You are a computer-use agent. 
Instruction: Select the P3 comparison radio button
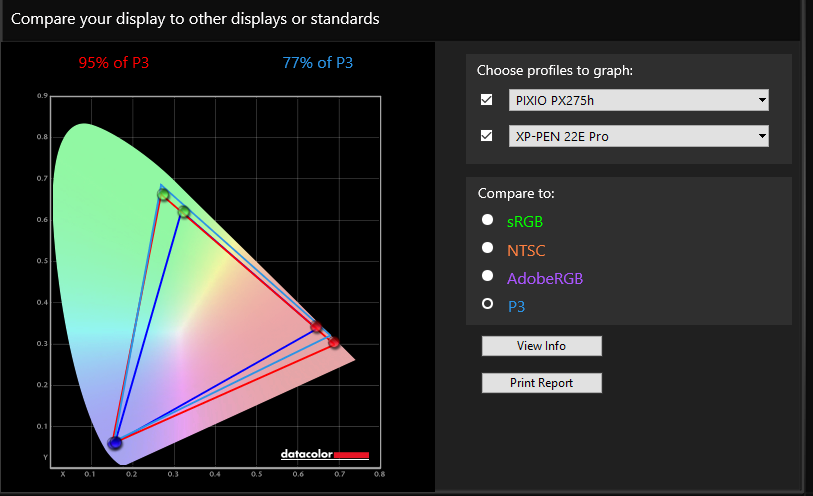coord(487,304)
